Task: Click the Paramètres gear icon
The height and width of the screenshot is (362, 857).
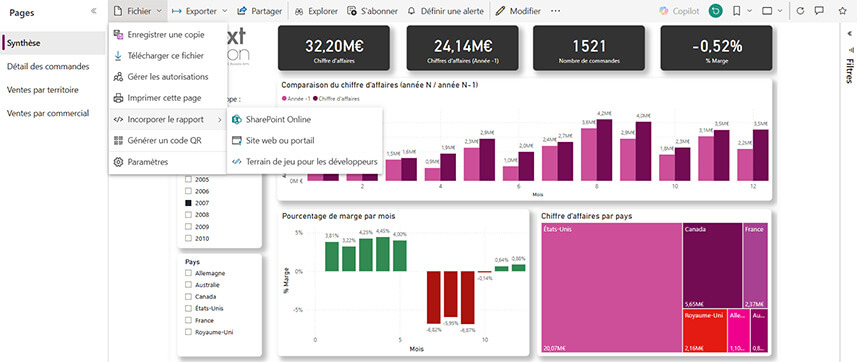Action: coord(118,162)
